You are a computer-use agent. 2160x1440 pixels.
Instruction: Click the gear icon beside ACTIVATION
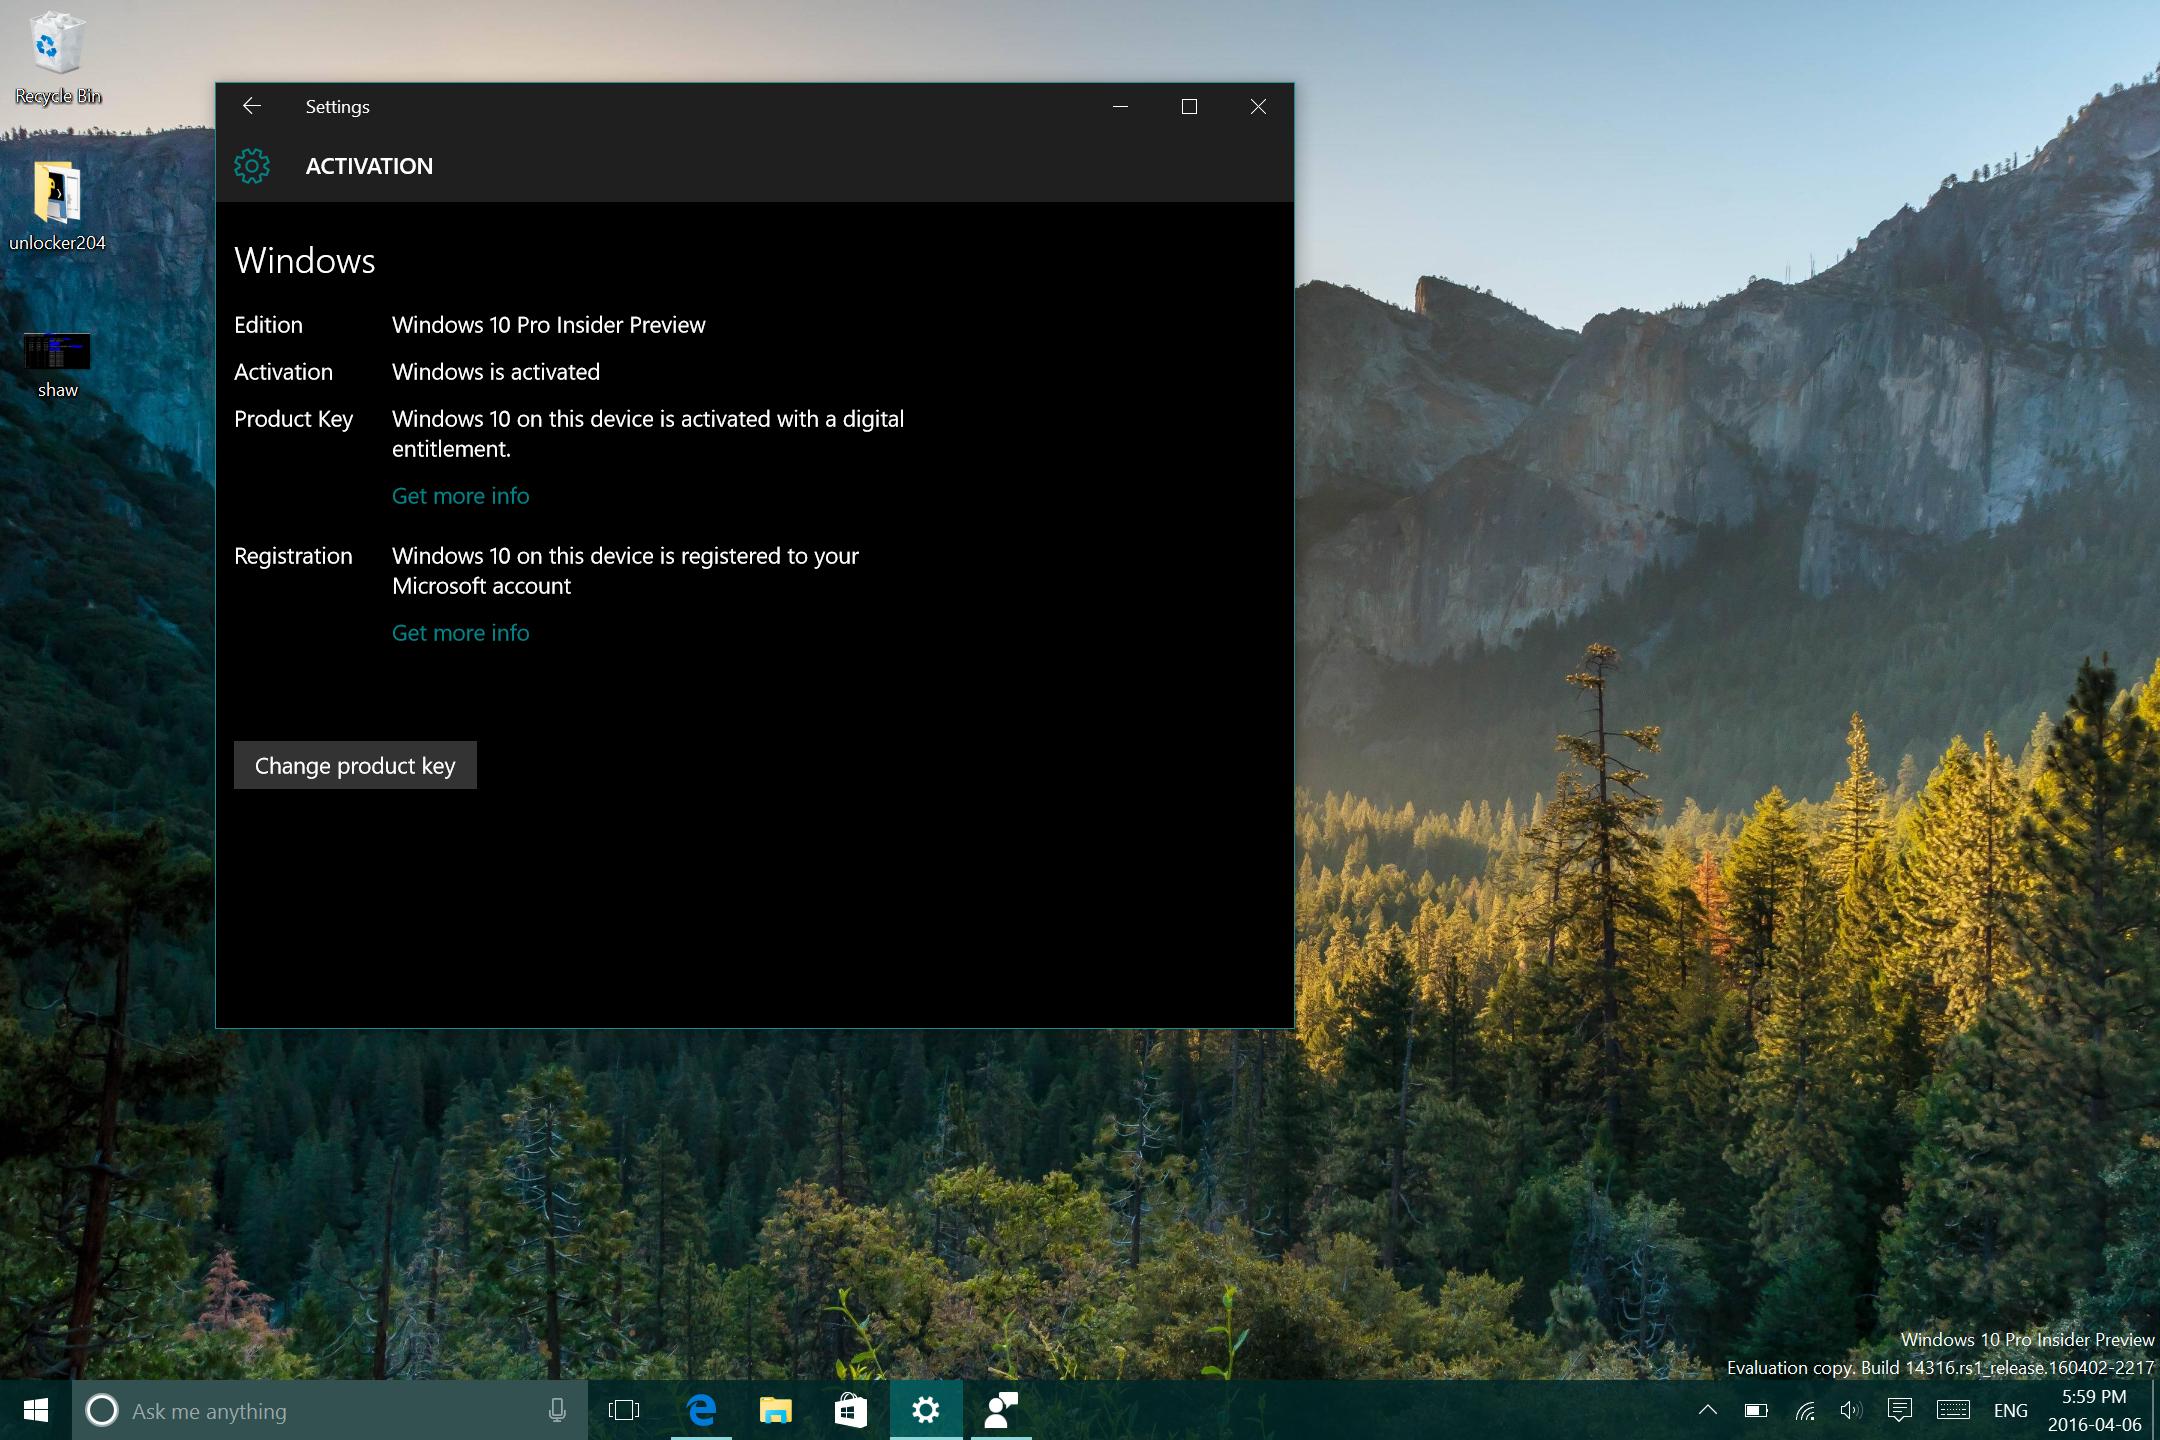coord(252,166)
